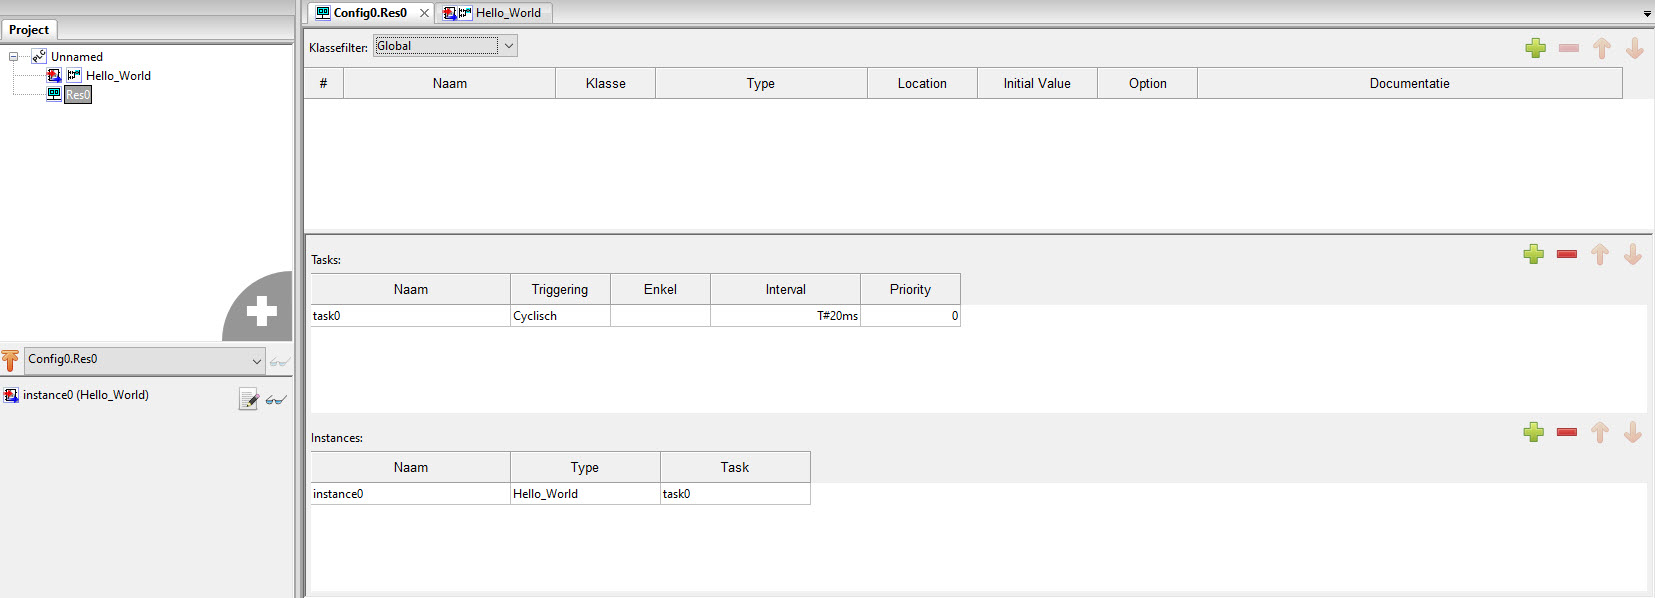The image size is (1655, 598).
Task: Click the Option column header
Action: pos(1148,83)
